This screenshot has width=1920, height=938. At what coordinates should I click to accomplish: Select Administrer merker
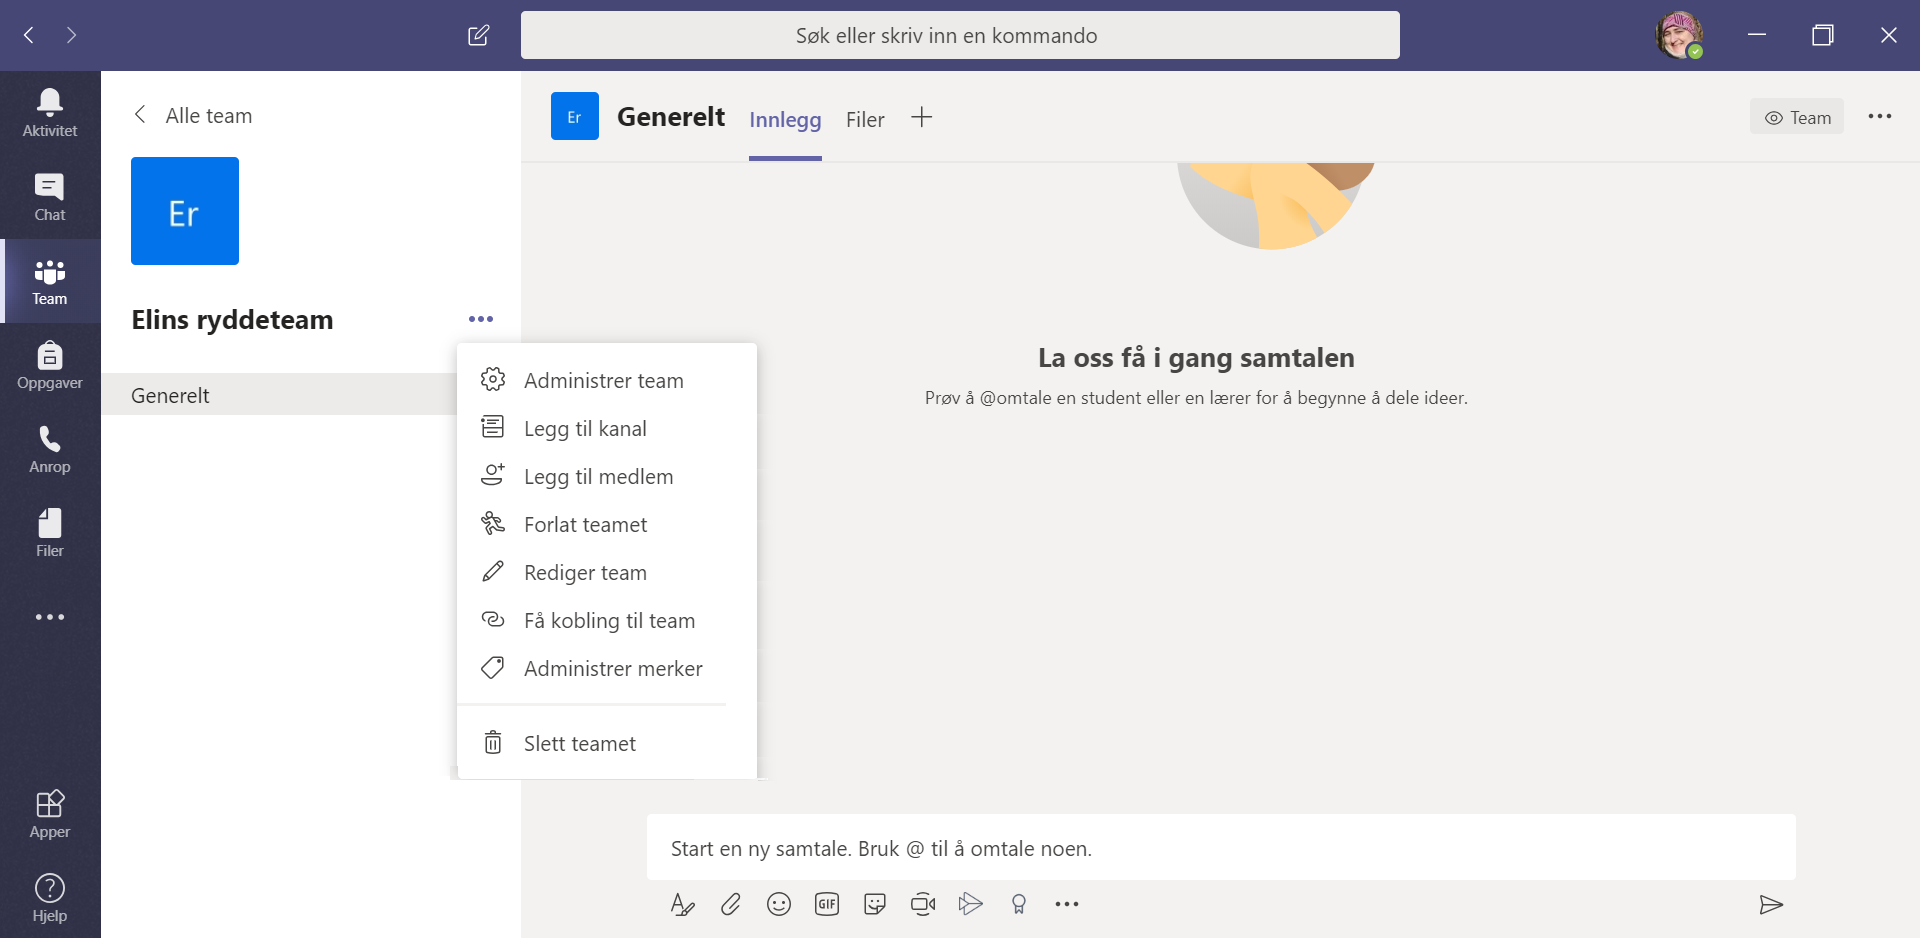point(607,669)
